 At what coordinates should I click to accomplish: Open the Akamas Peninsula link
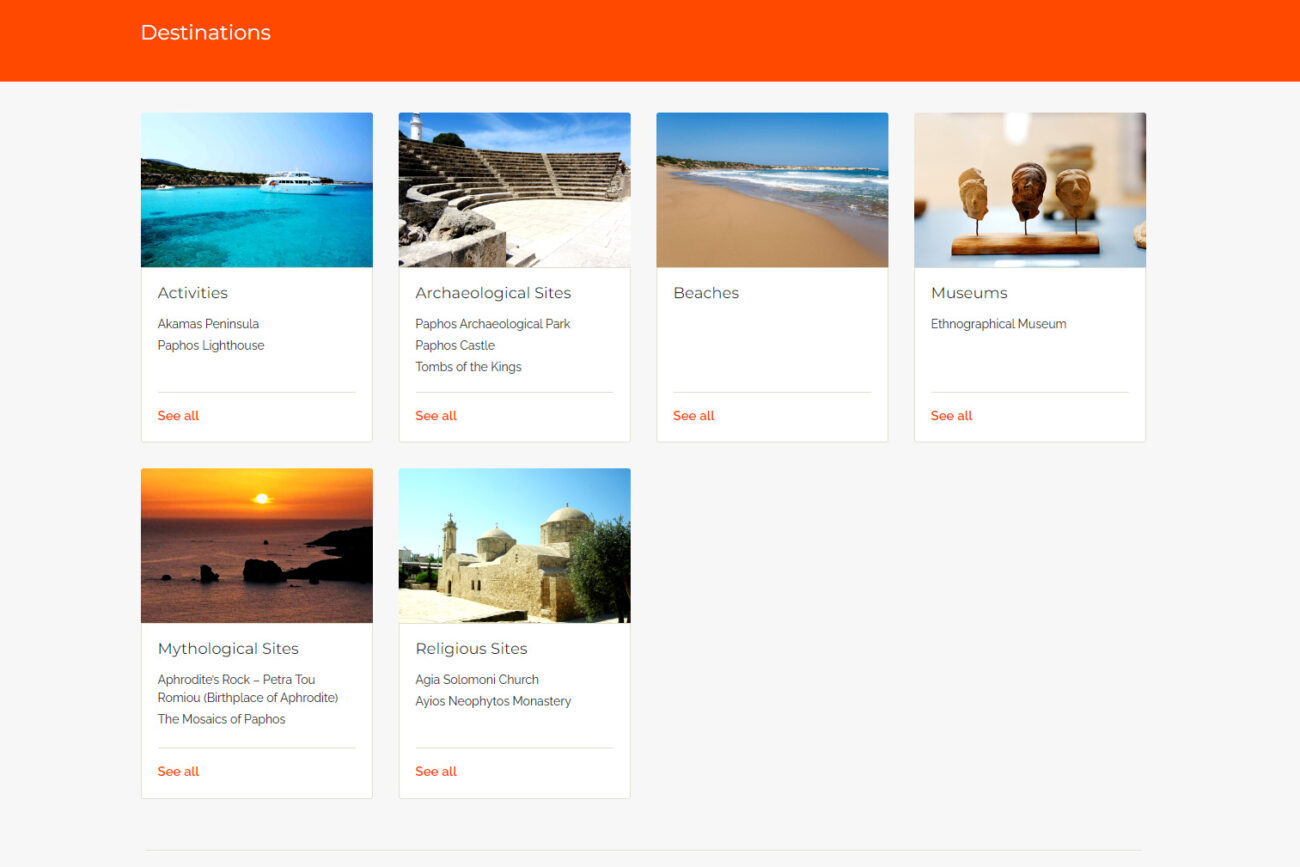208,324
